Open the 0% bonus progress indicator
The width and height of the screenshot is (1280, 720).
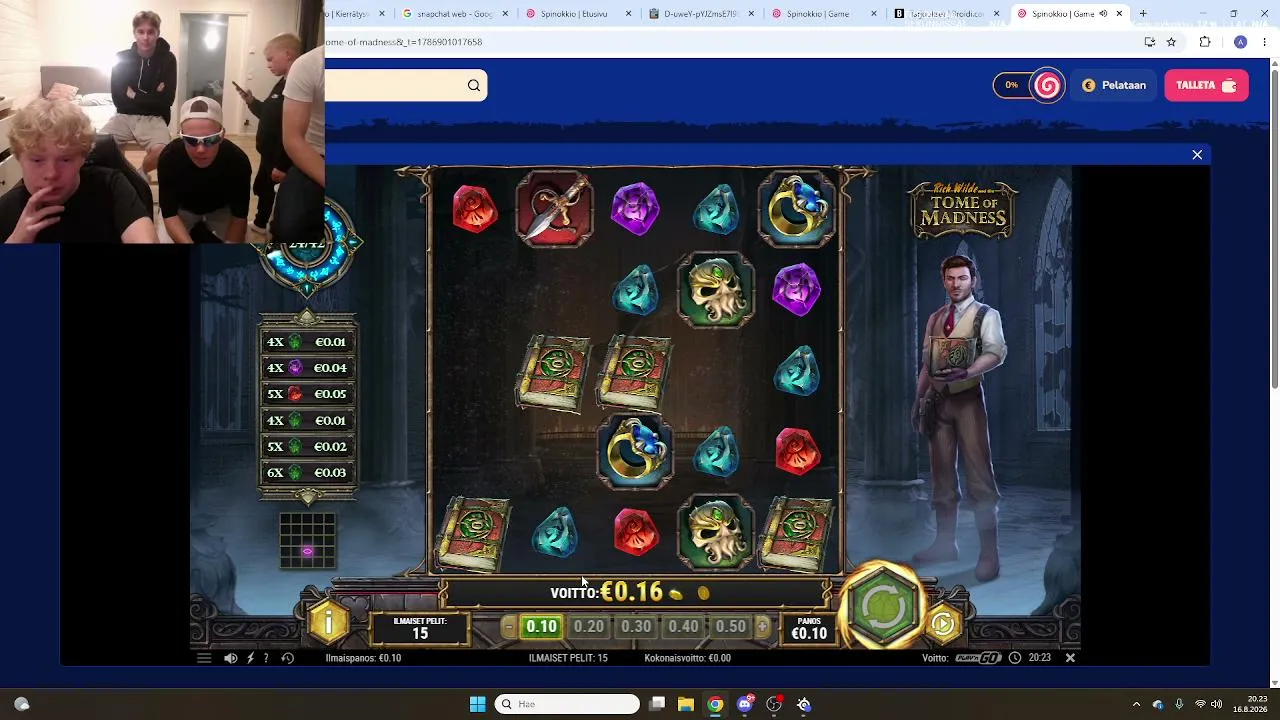(1012, 85)
